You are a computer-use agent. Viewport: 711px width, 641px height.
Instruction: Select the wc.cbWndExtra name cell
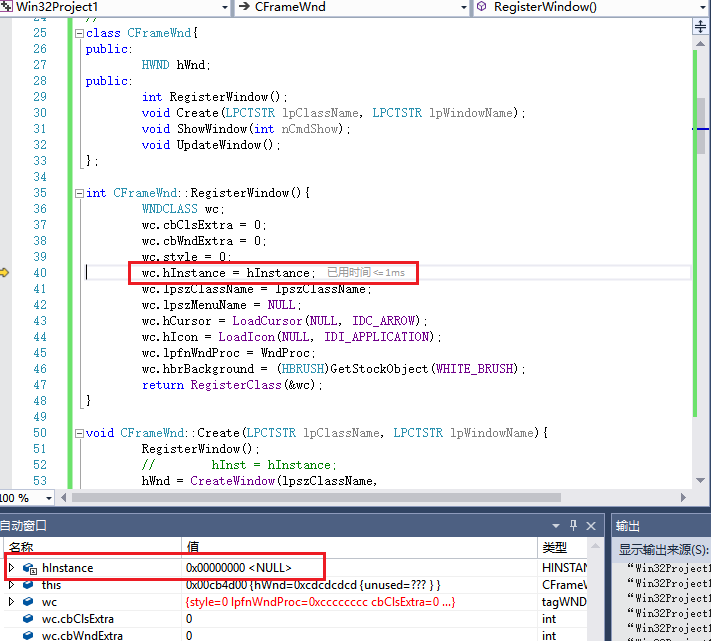tap(82, 636)
